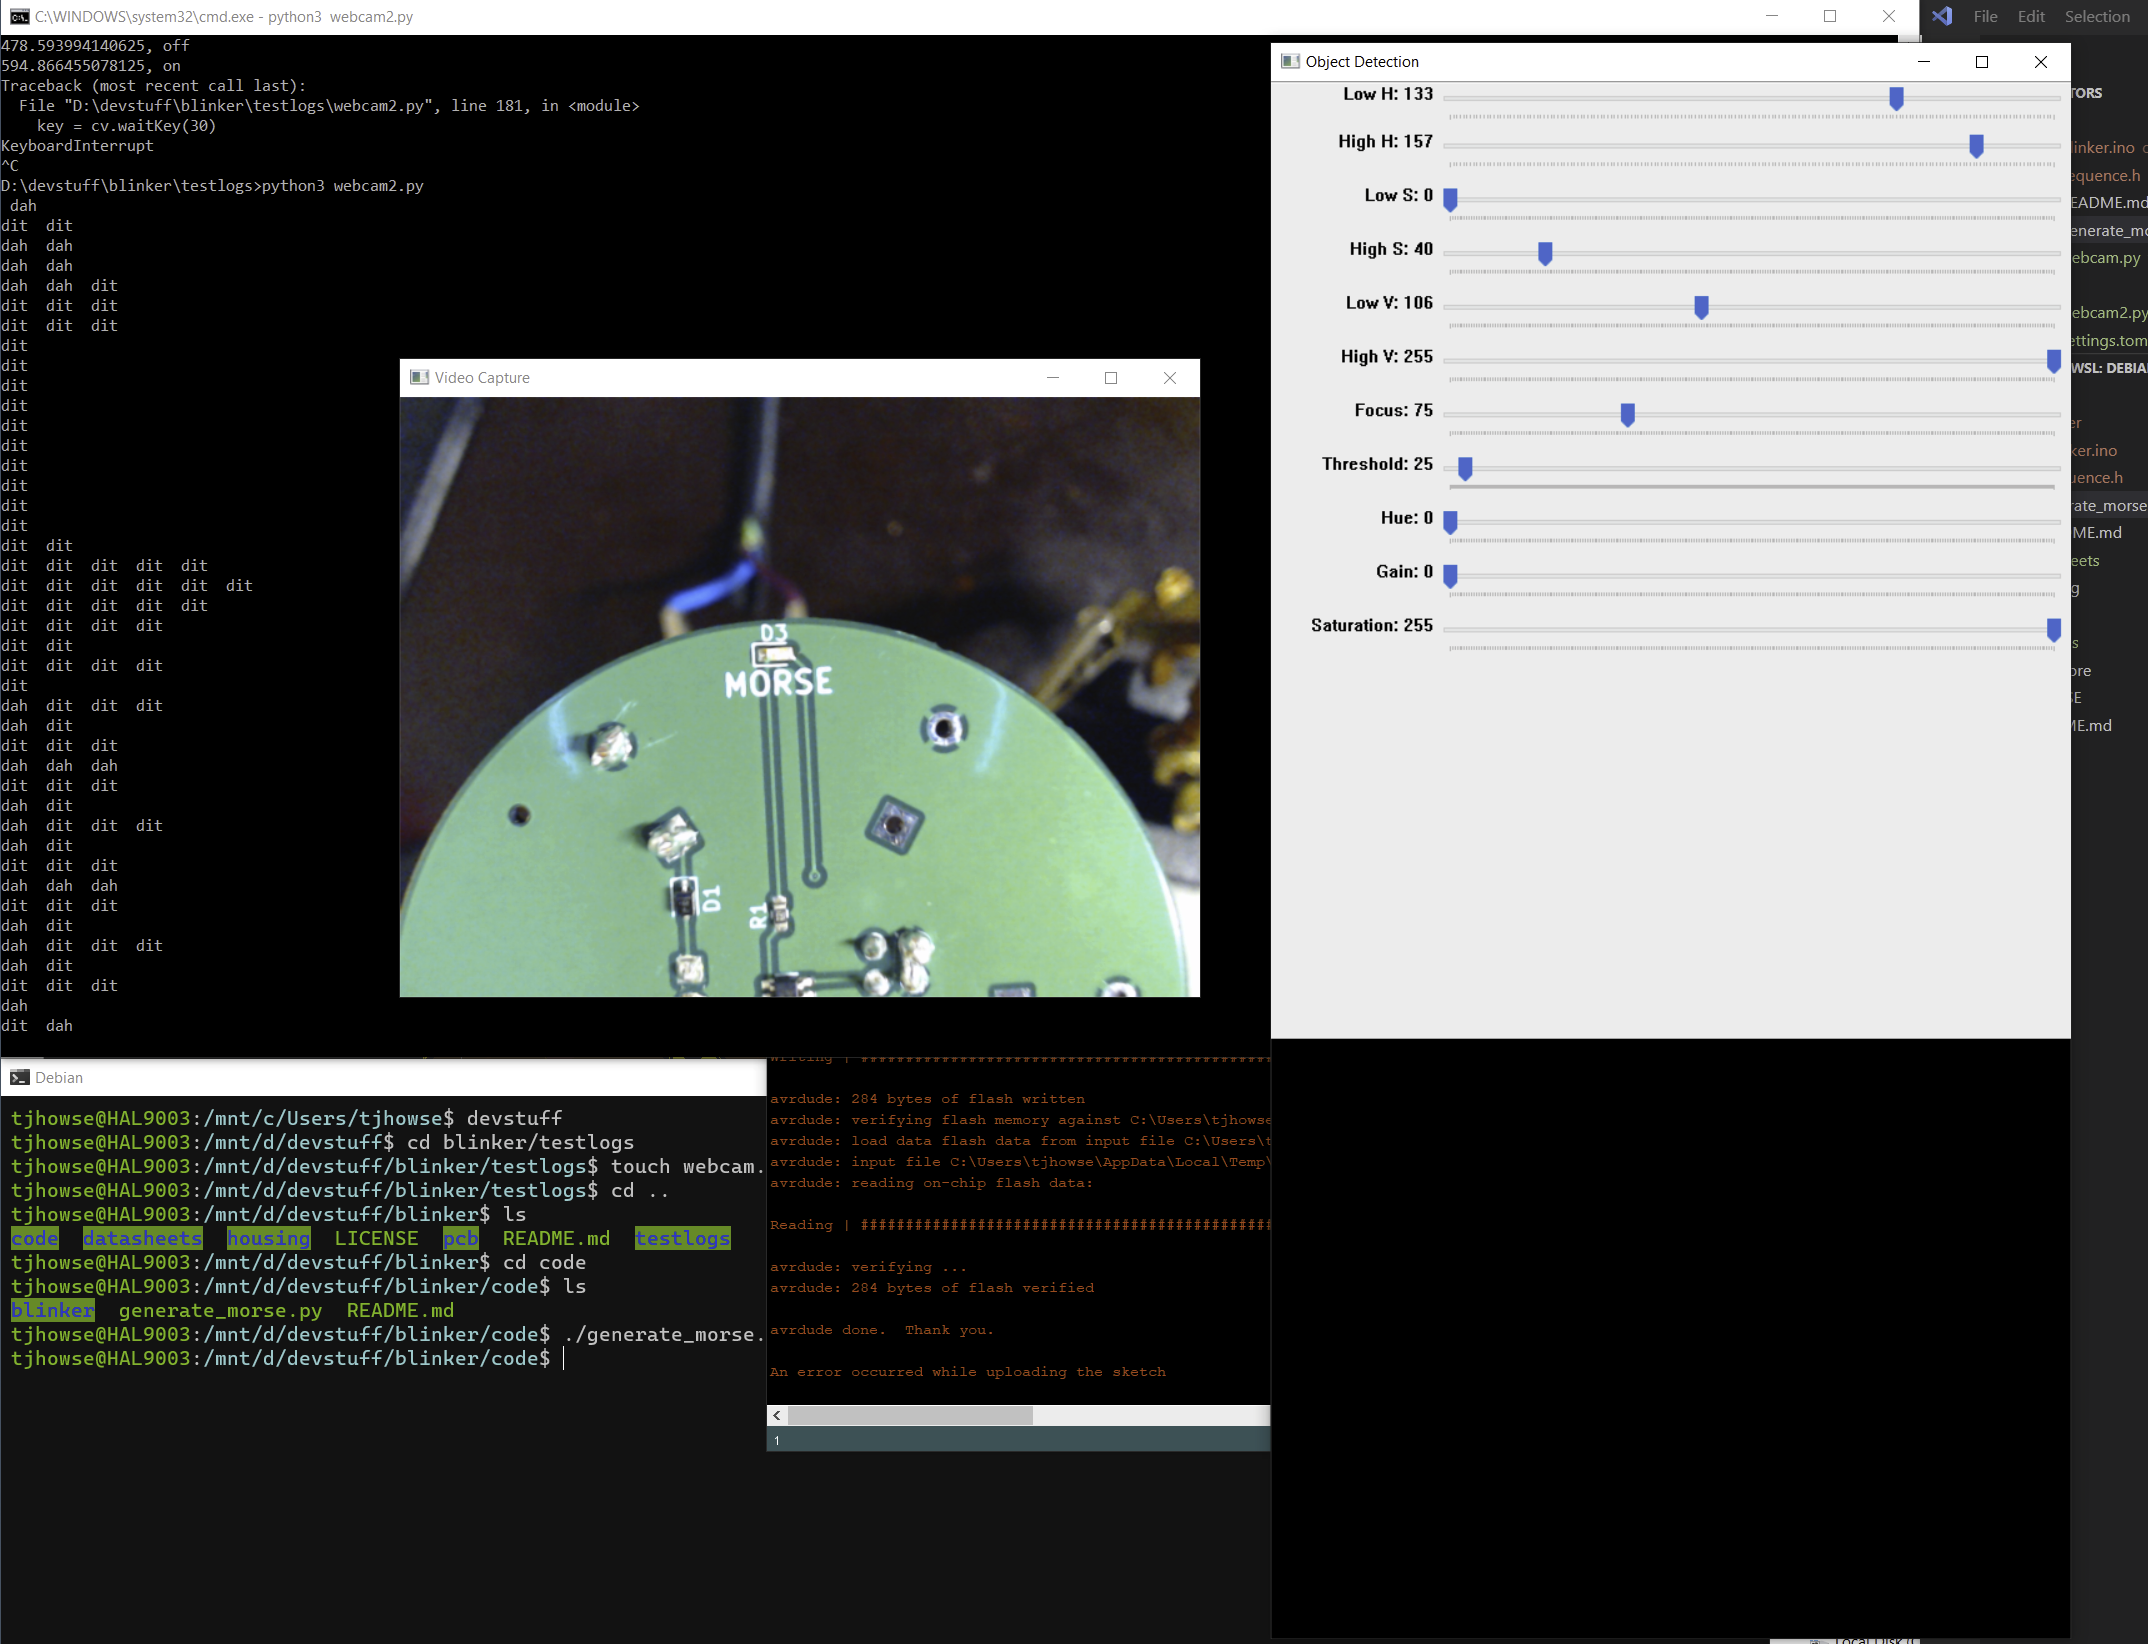Click the cmd.exe window title icon
The width and height of the screenshot is (2148, 1644).
18,16
